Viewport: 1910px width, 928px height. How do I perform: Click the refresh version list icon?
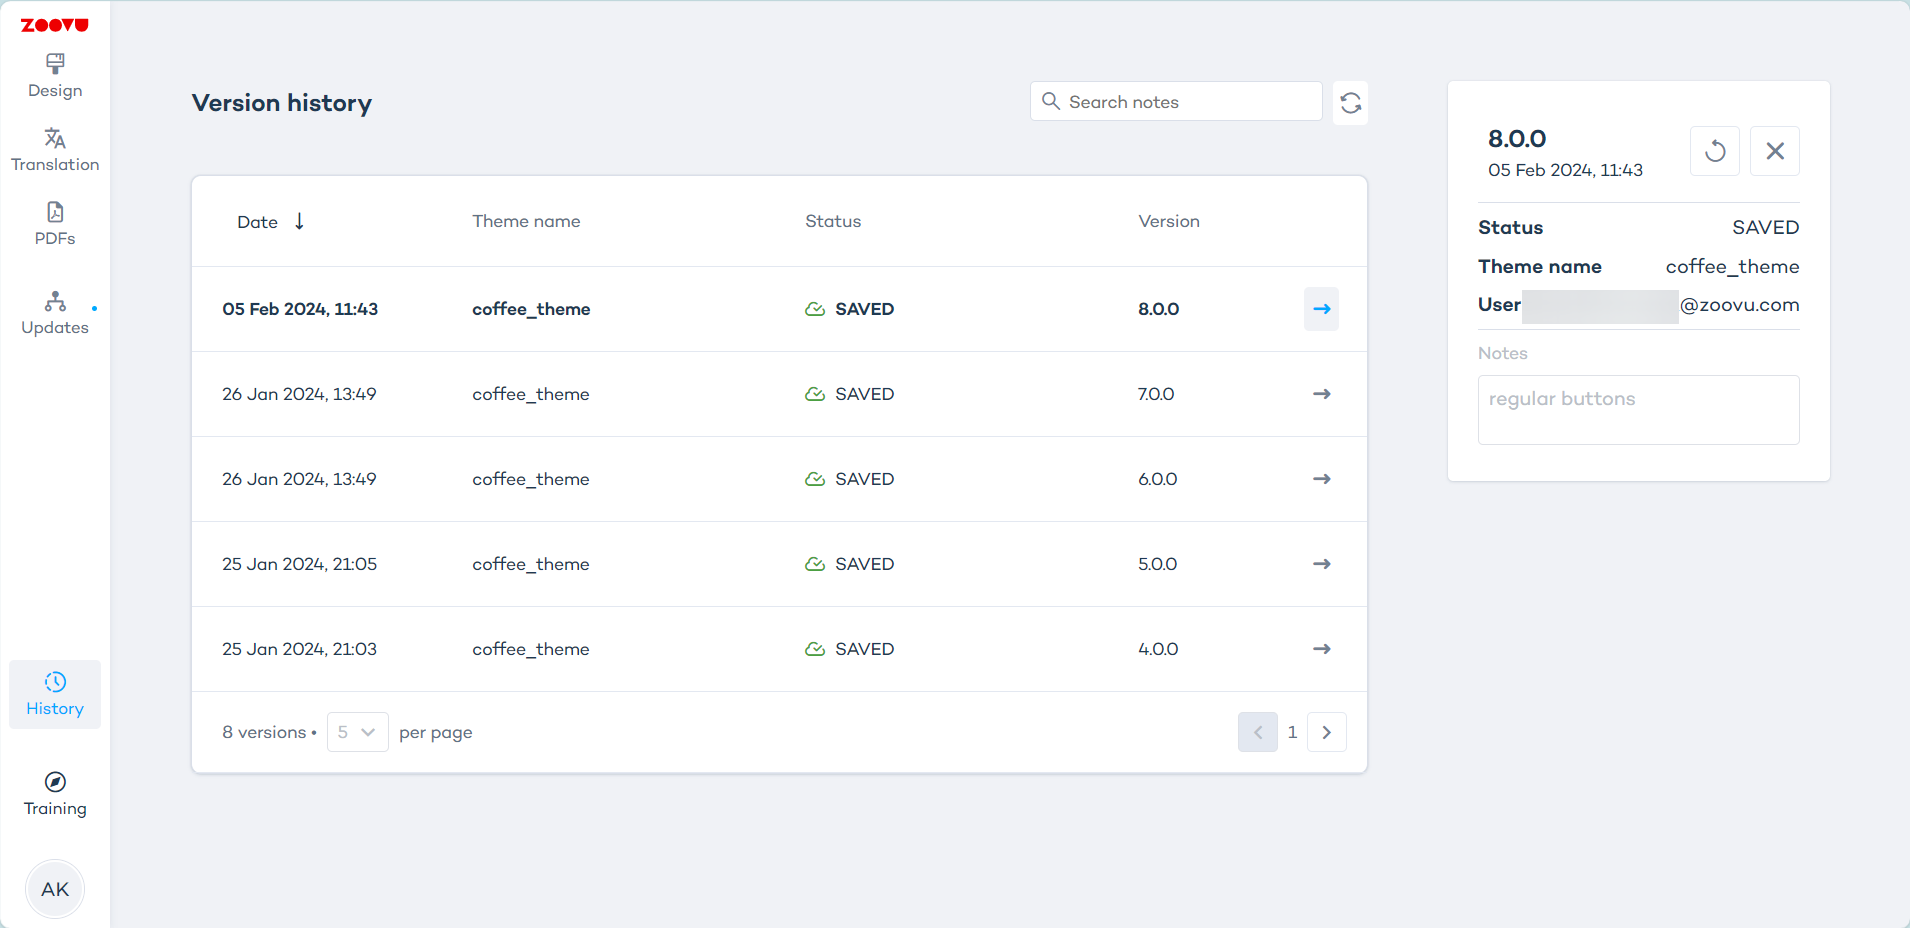[x=1350, y=103]
